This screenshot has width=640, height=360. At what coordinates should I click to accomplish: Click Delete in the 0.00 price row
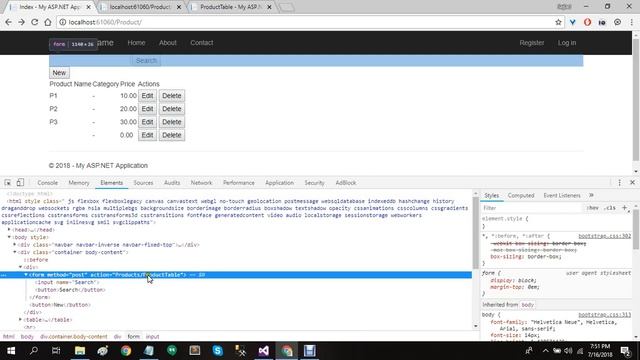point(172,135)
